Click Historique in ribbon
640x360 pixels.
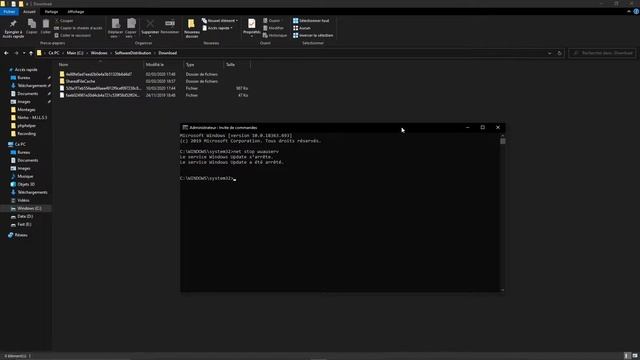click(x=275, y=35)
